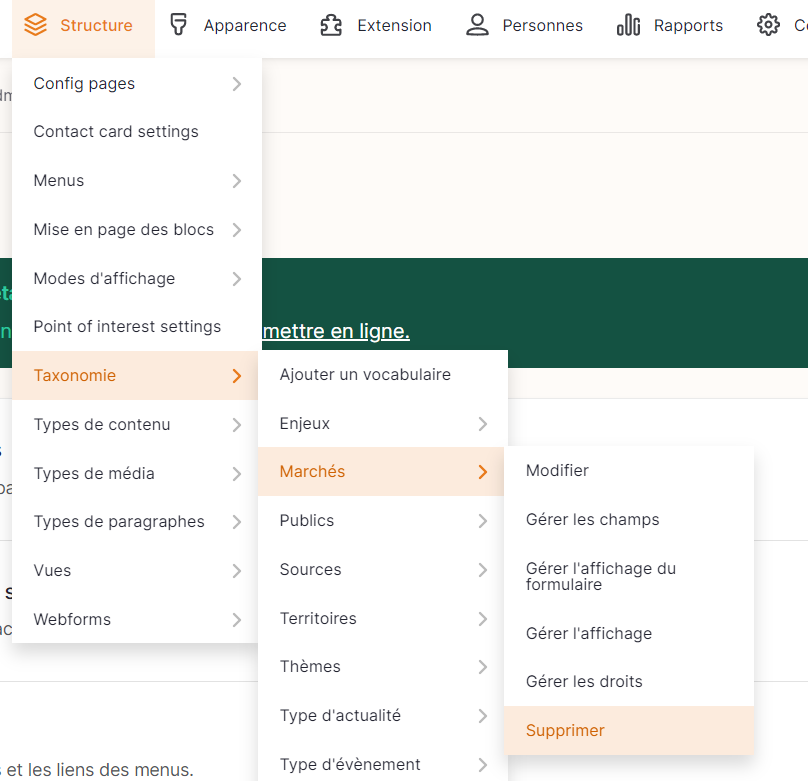Follow the 'mettre en ligne' link
This screenshot has height=781, width=808.
[335, 332]
